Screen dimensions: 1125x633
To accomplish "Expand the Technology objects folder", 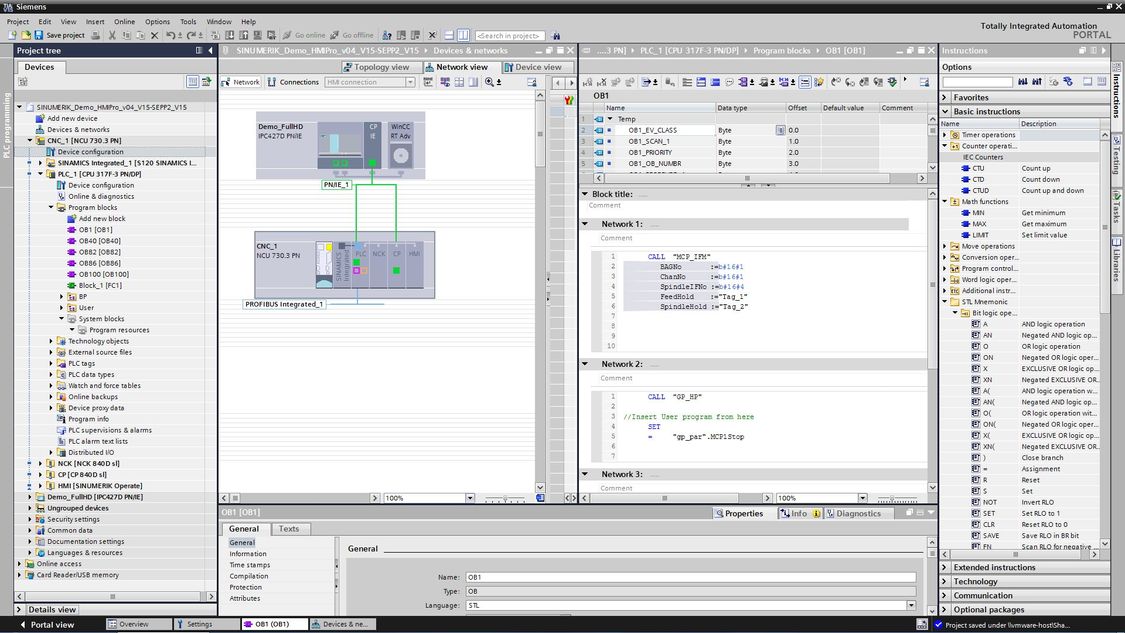I will pyautogui.click(x=51, y=341).
